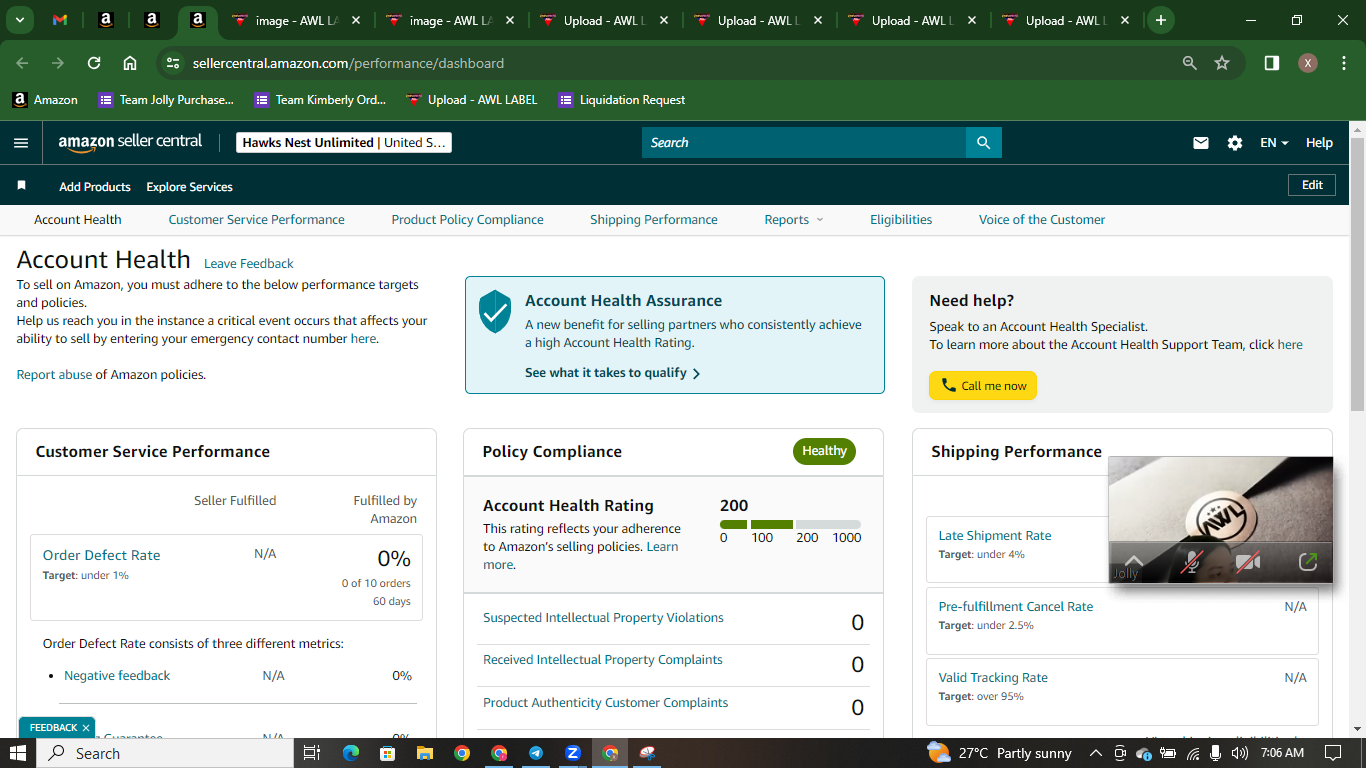Open Product Authenticity Customer Complaints

pyautogui.click(x=605, y=703)
